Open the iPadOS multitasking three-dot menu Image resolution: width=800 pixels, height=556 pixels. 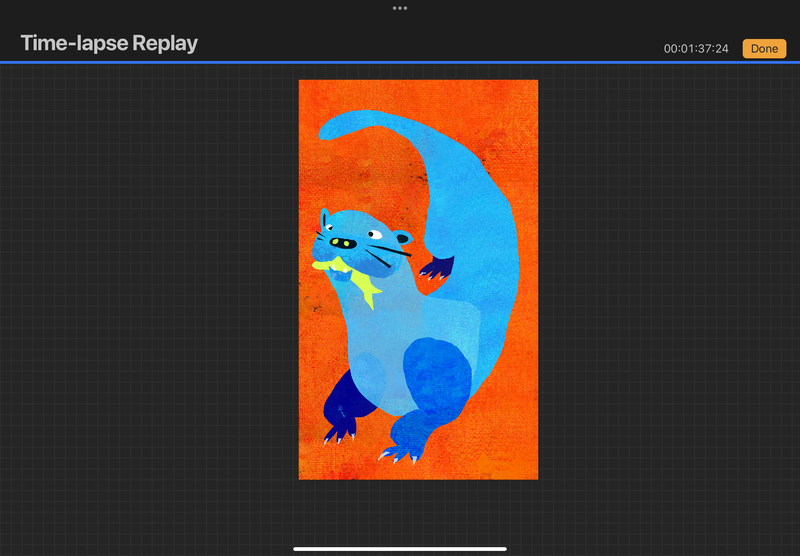point(400,8)
